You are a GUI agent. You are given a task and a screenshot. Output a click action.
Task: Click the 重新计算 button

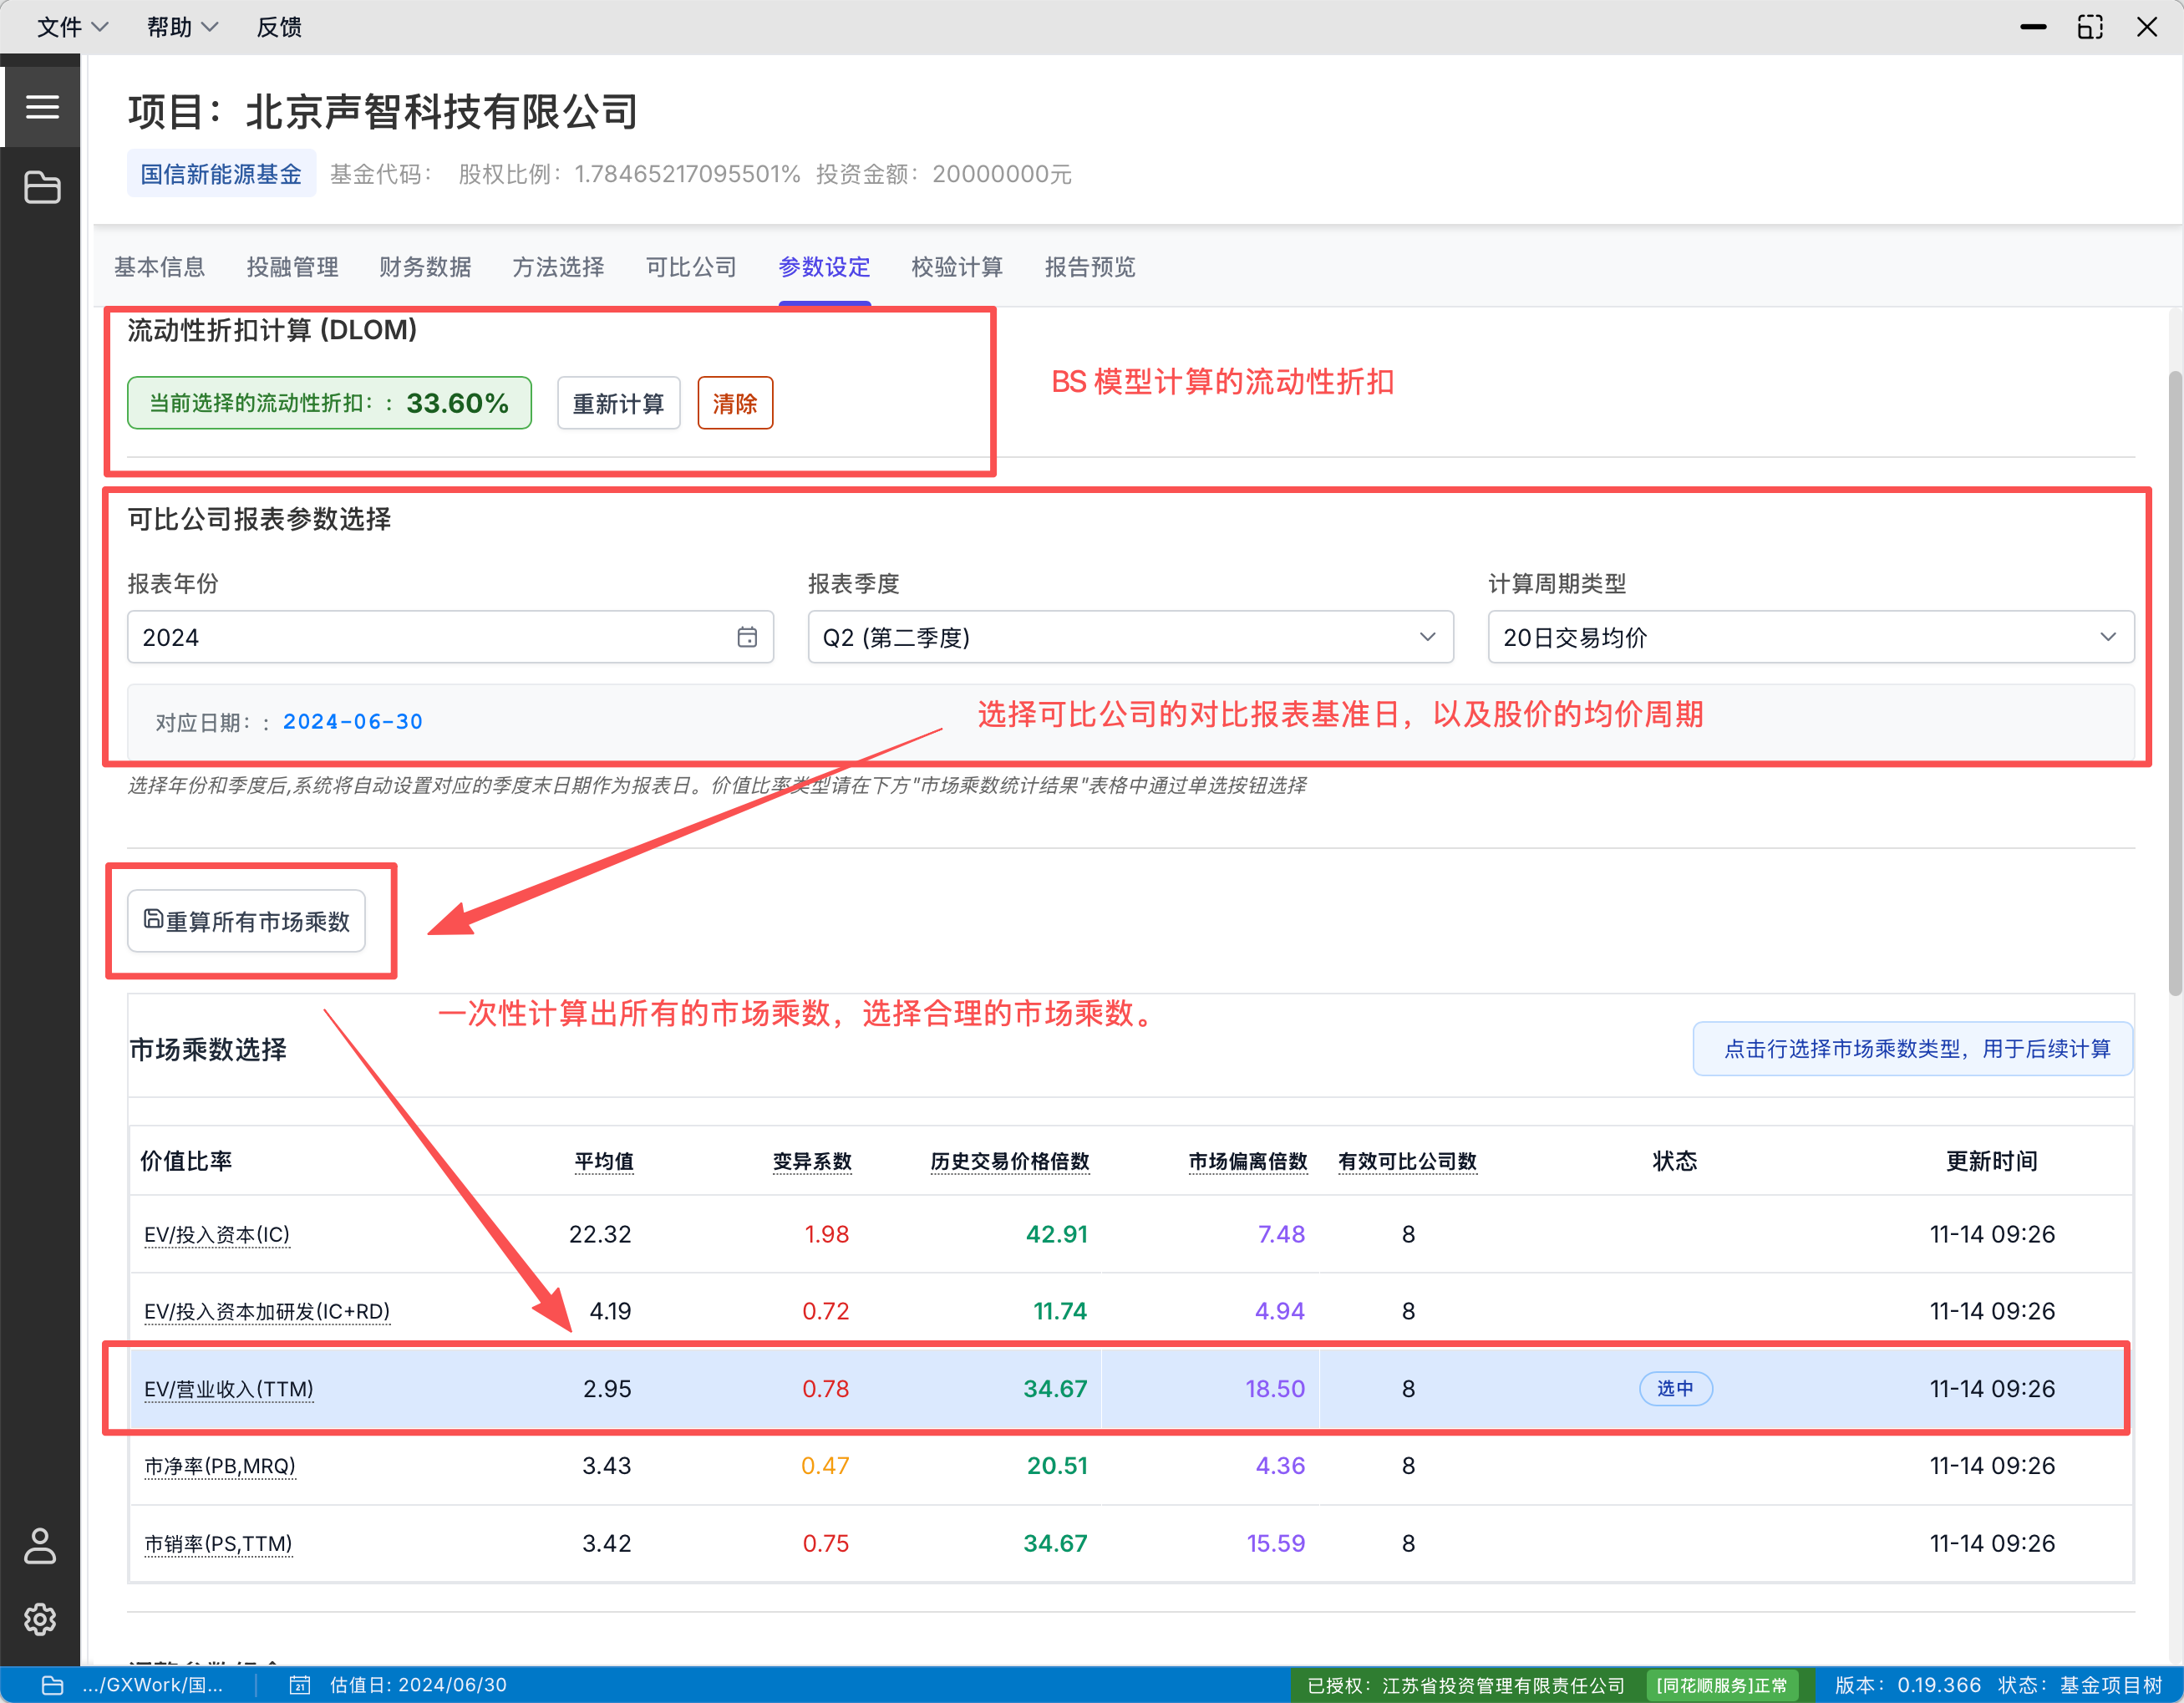click(x=618, y=403)
